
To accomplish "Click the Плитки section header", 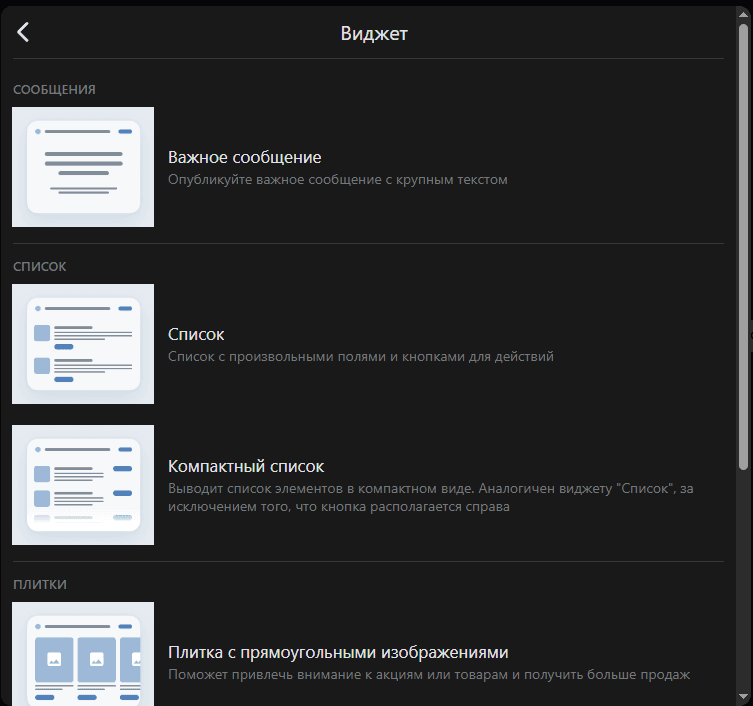I will pyautogui.click(x=40, y=584).
